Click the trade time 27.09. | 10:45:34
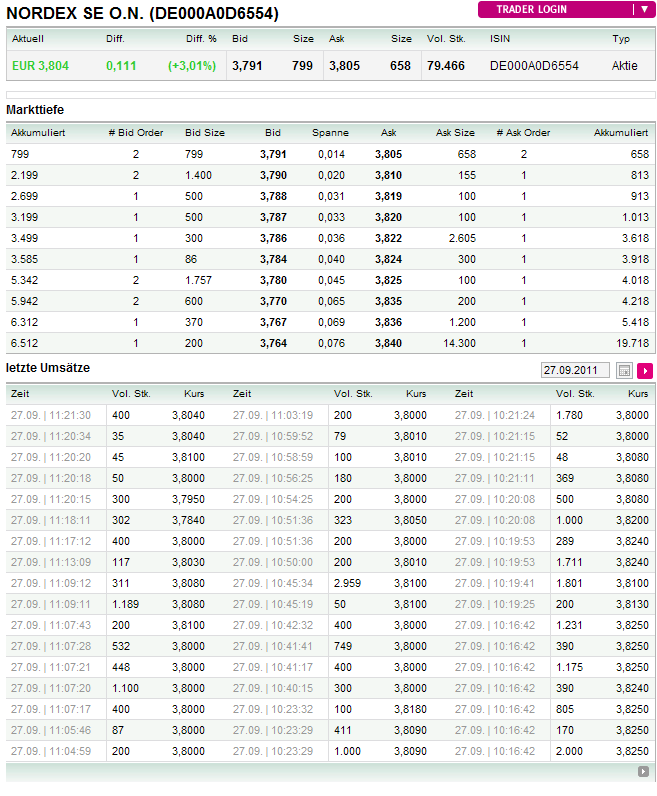 point(273,583)
